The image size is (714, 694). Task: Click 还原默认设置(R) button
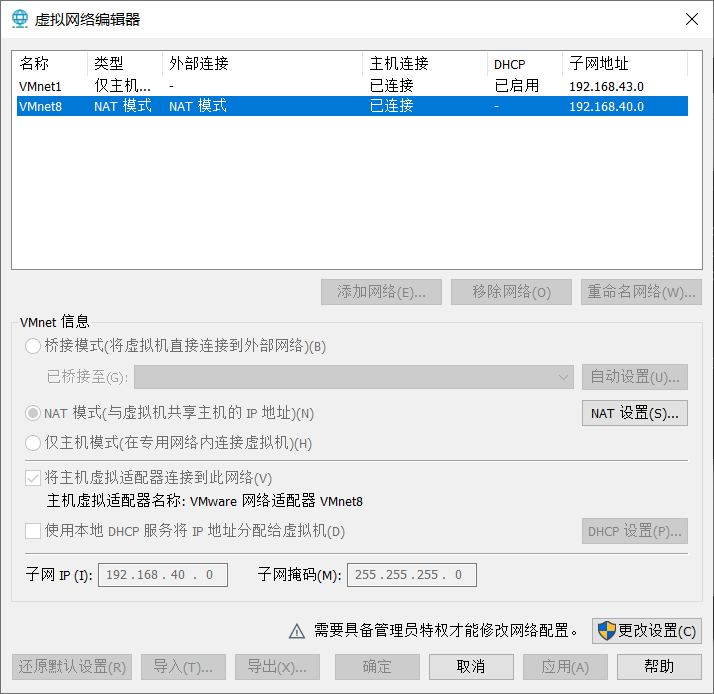(x=72, y=667)
